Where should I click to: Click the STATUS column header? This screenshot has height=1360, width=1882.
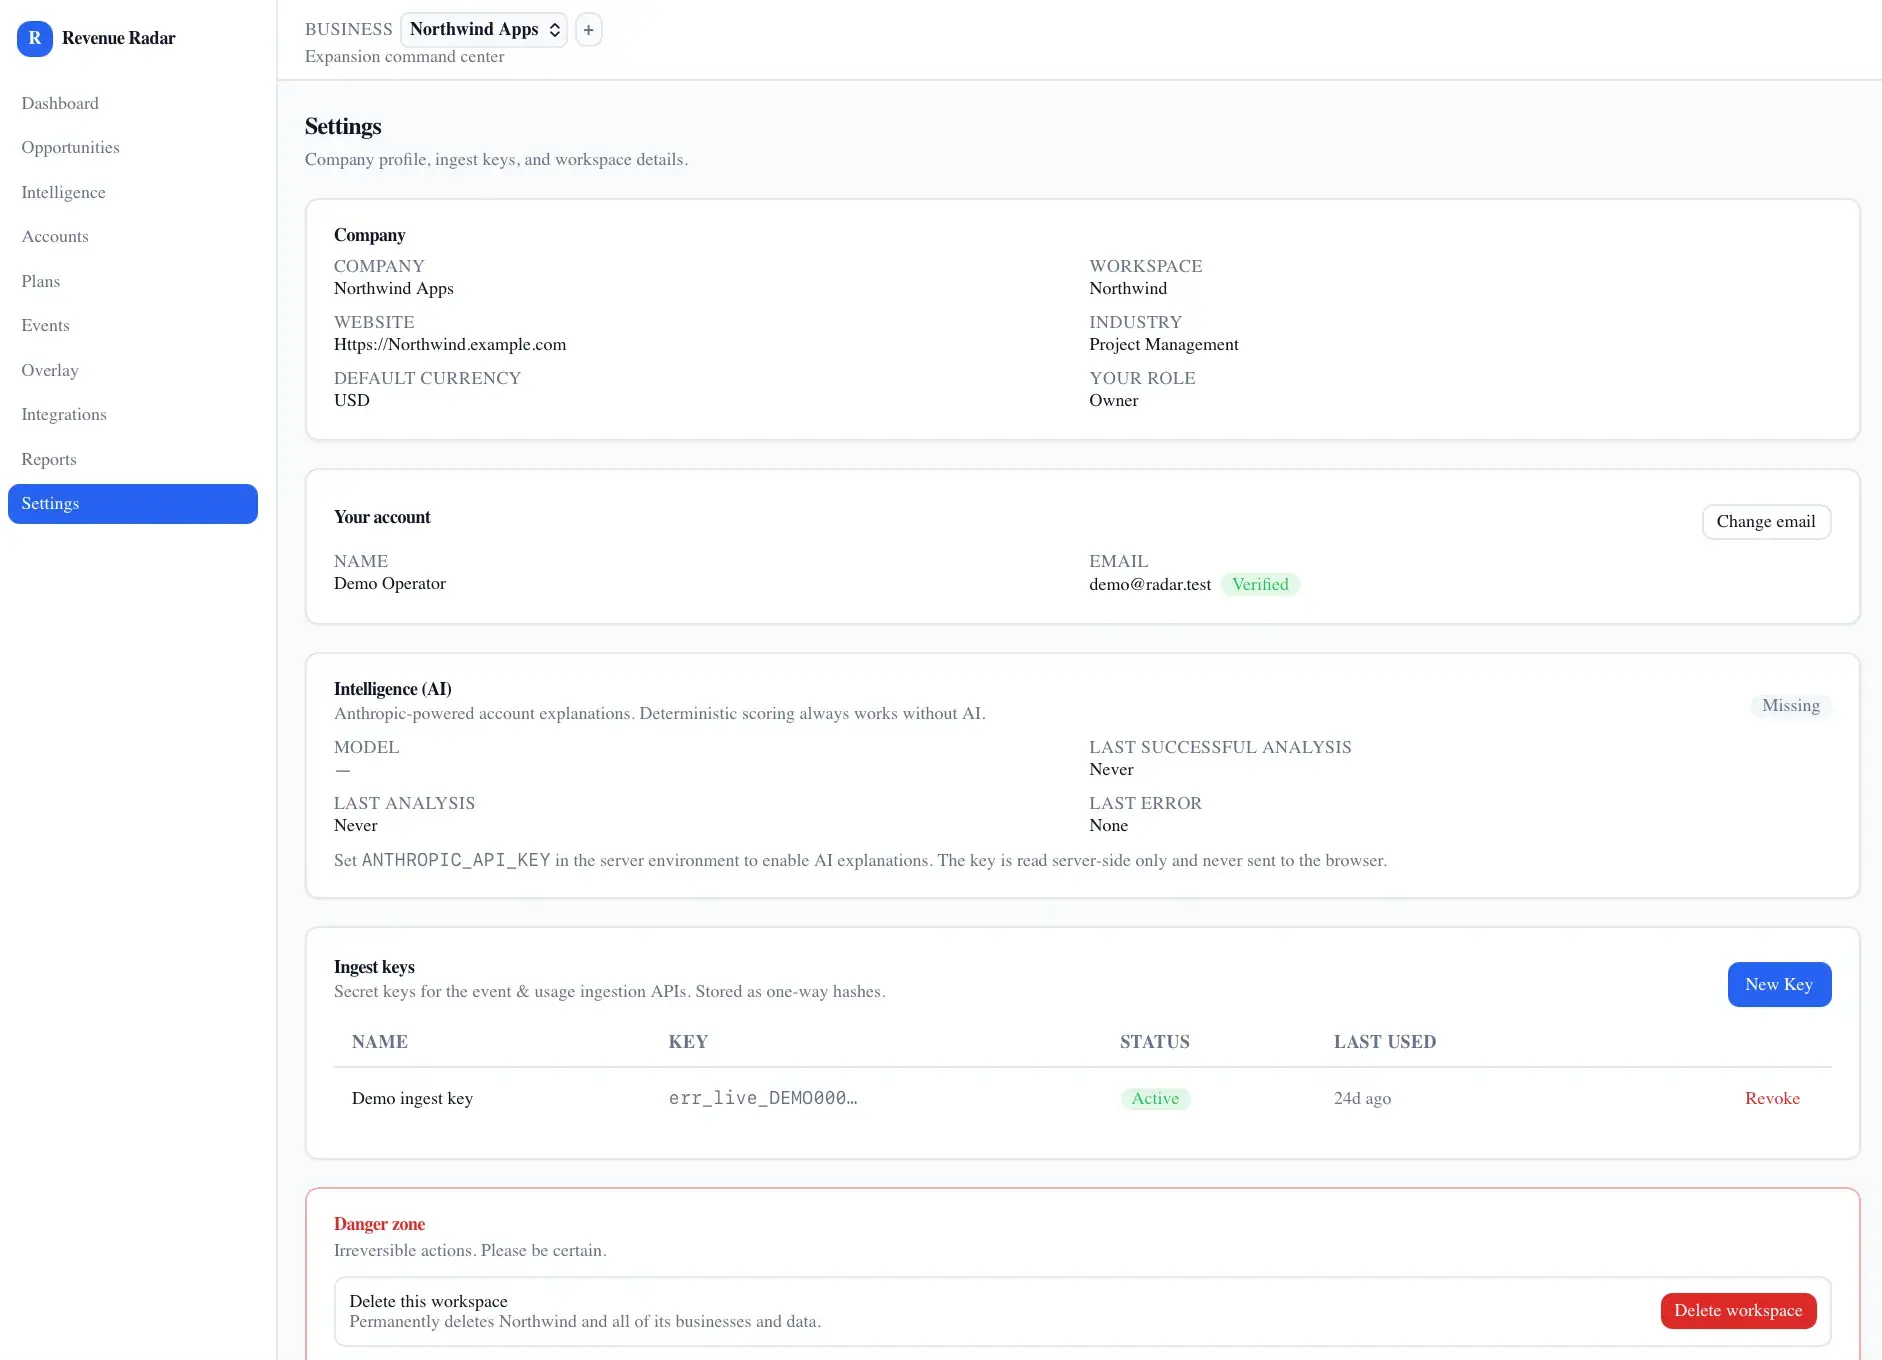[x=1155, y=1042]
